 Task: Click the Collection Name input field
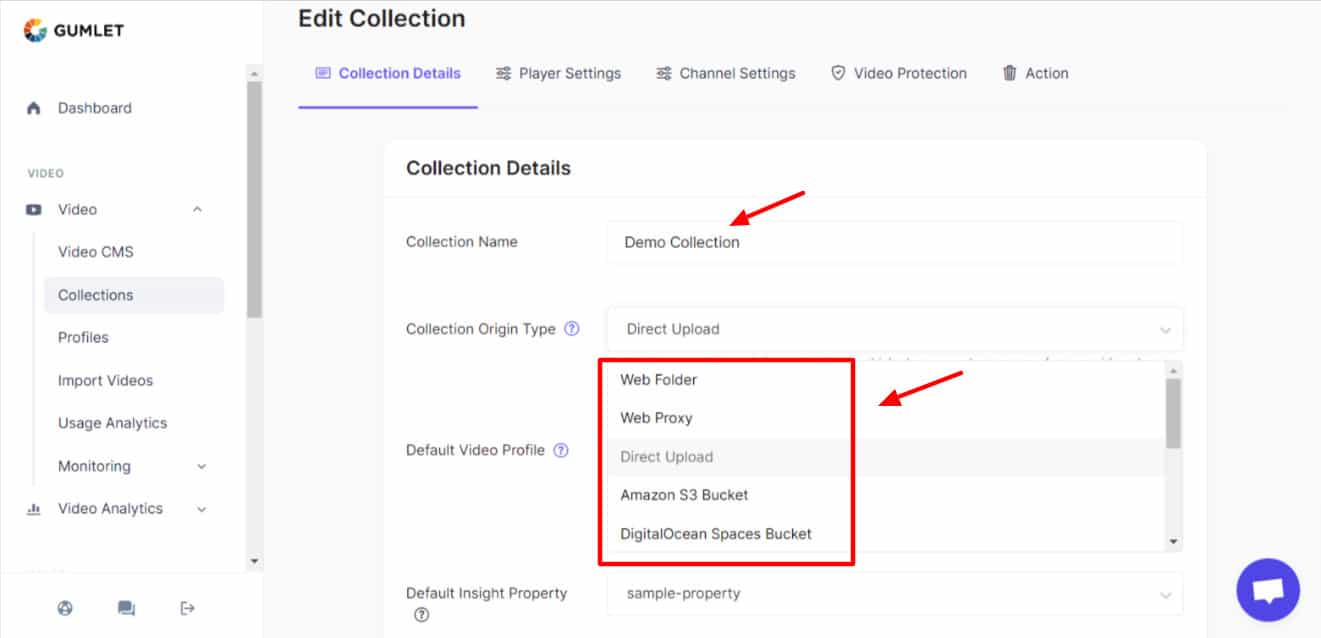click(x=894, y=242)
